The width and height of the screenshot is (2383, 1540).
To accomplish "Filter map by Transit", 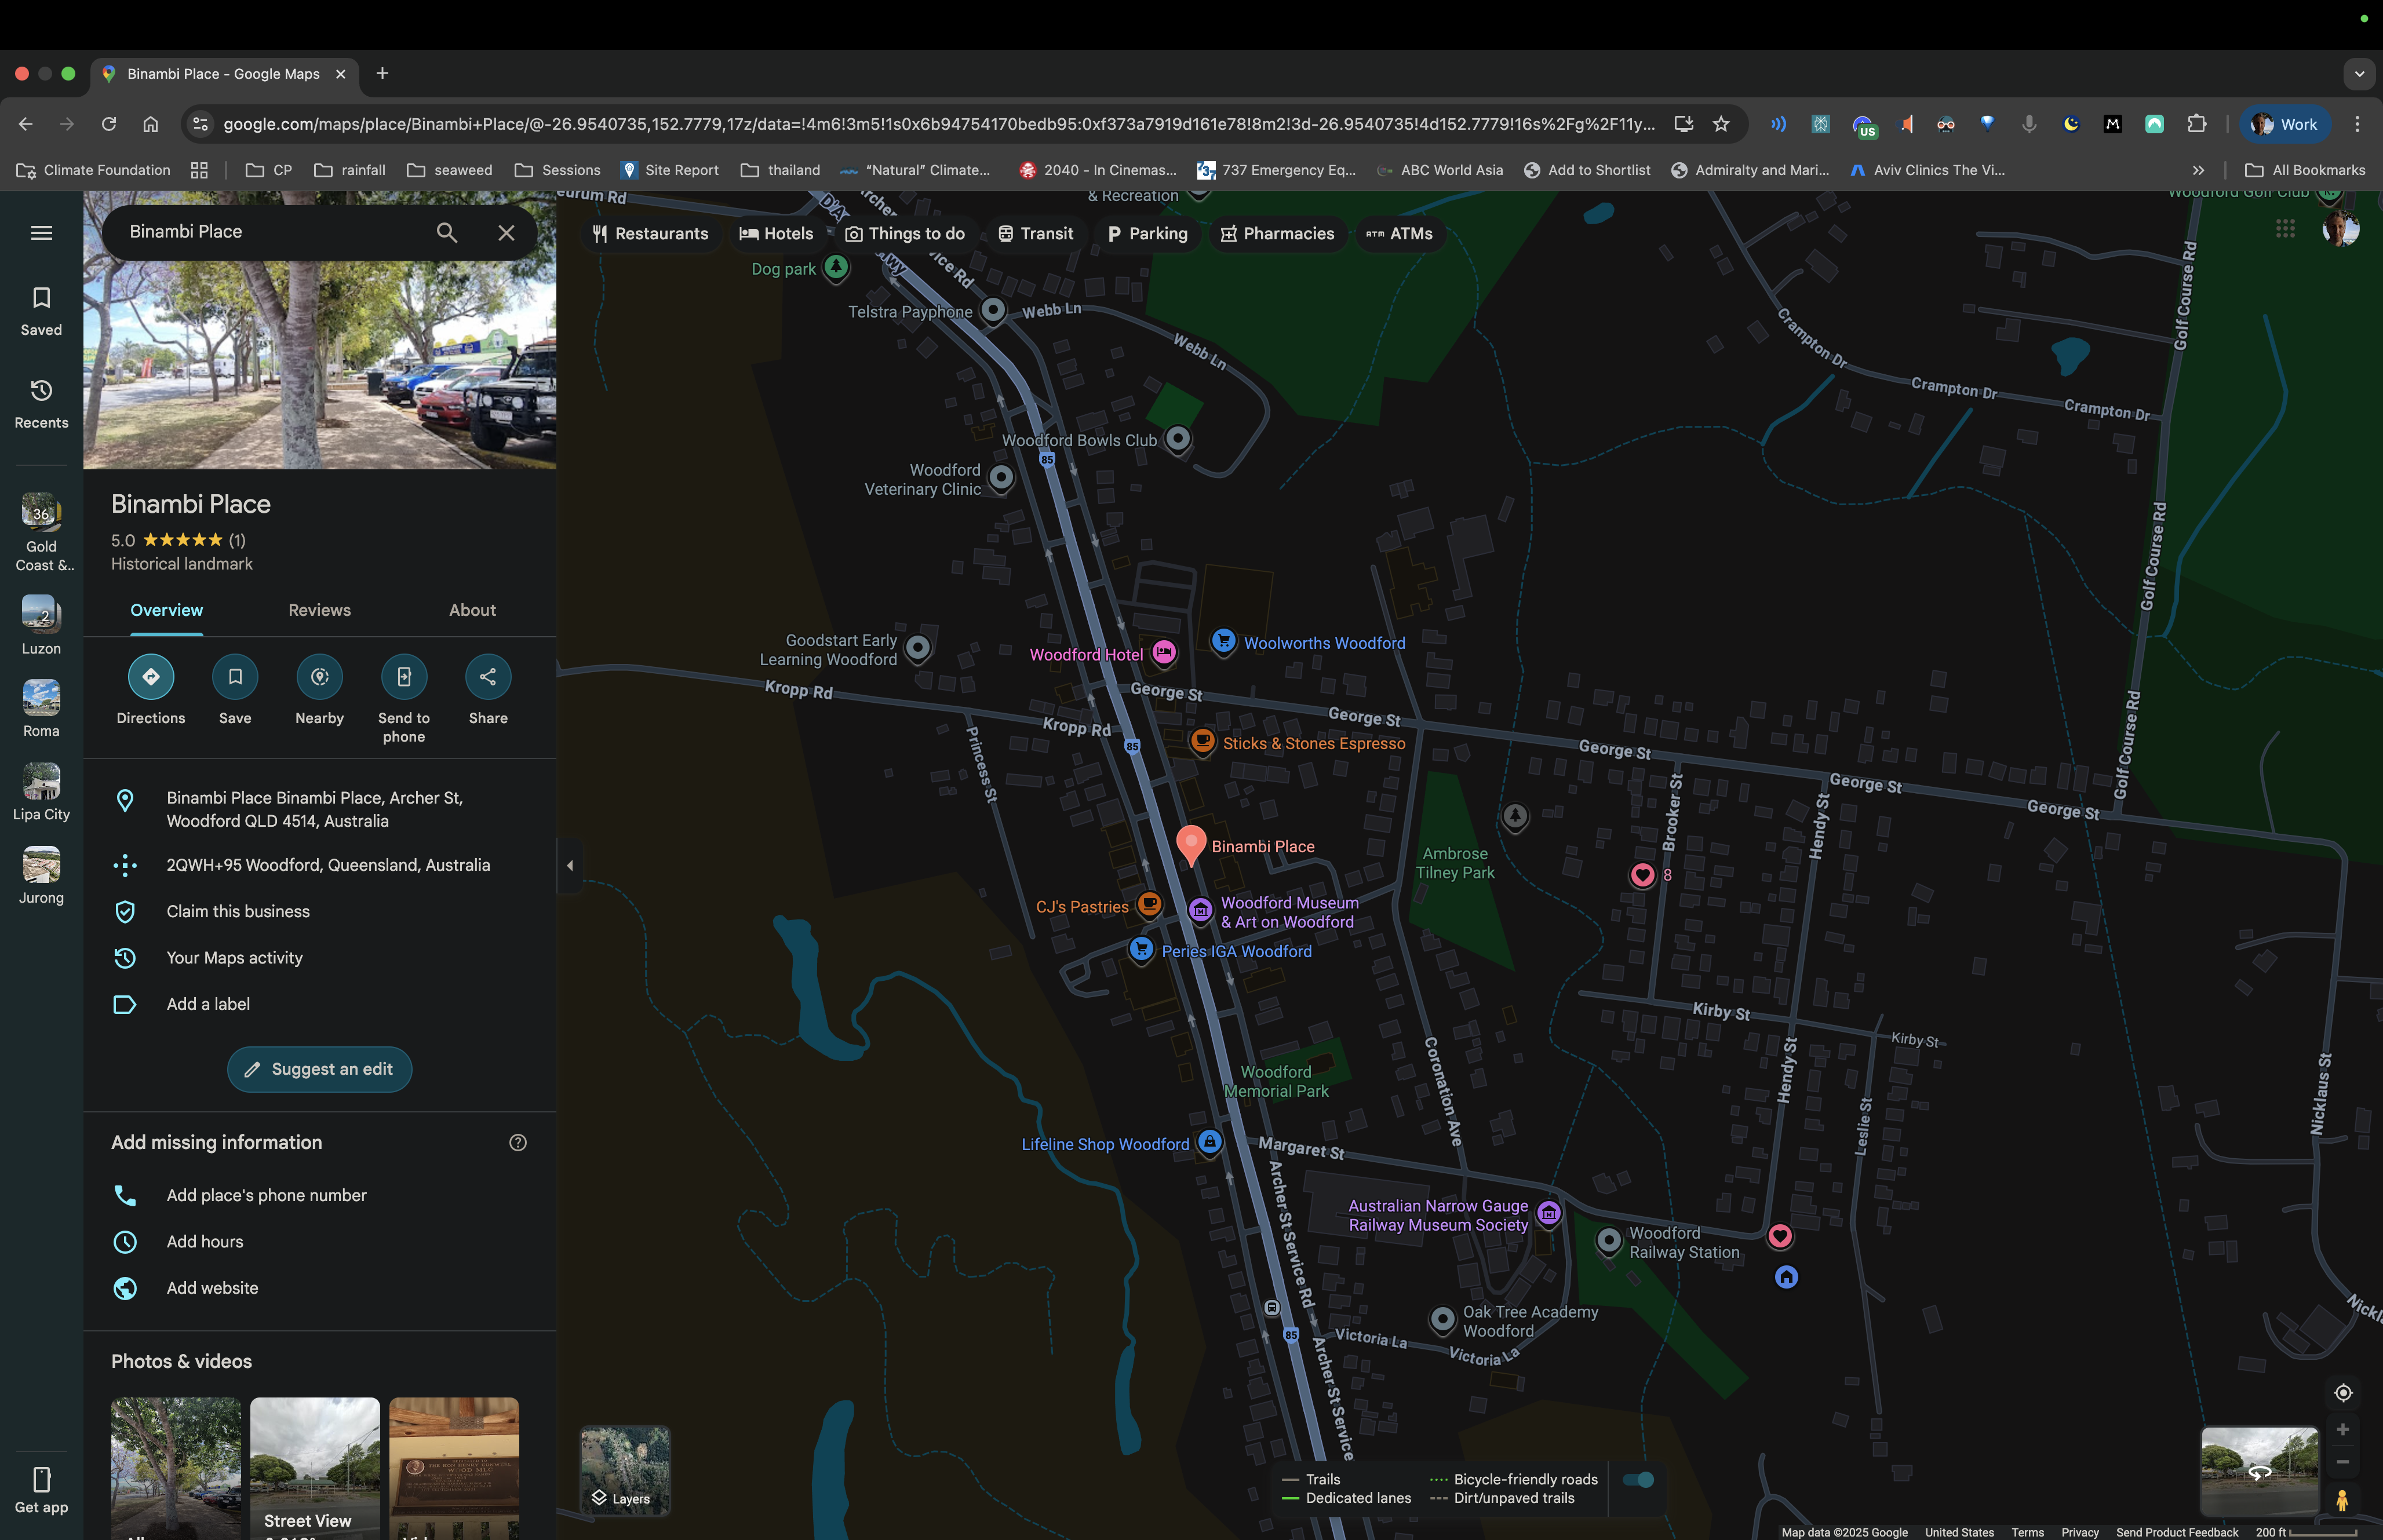I will [1035, 234].
